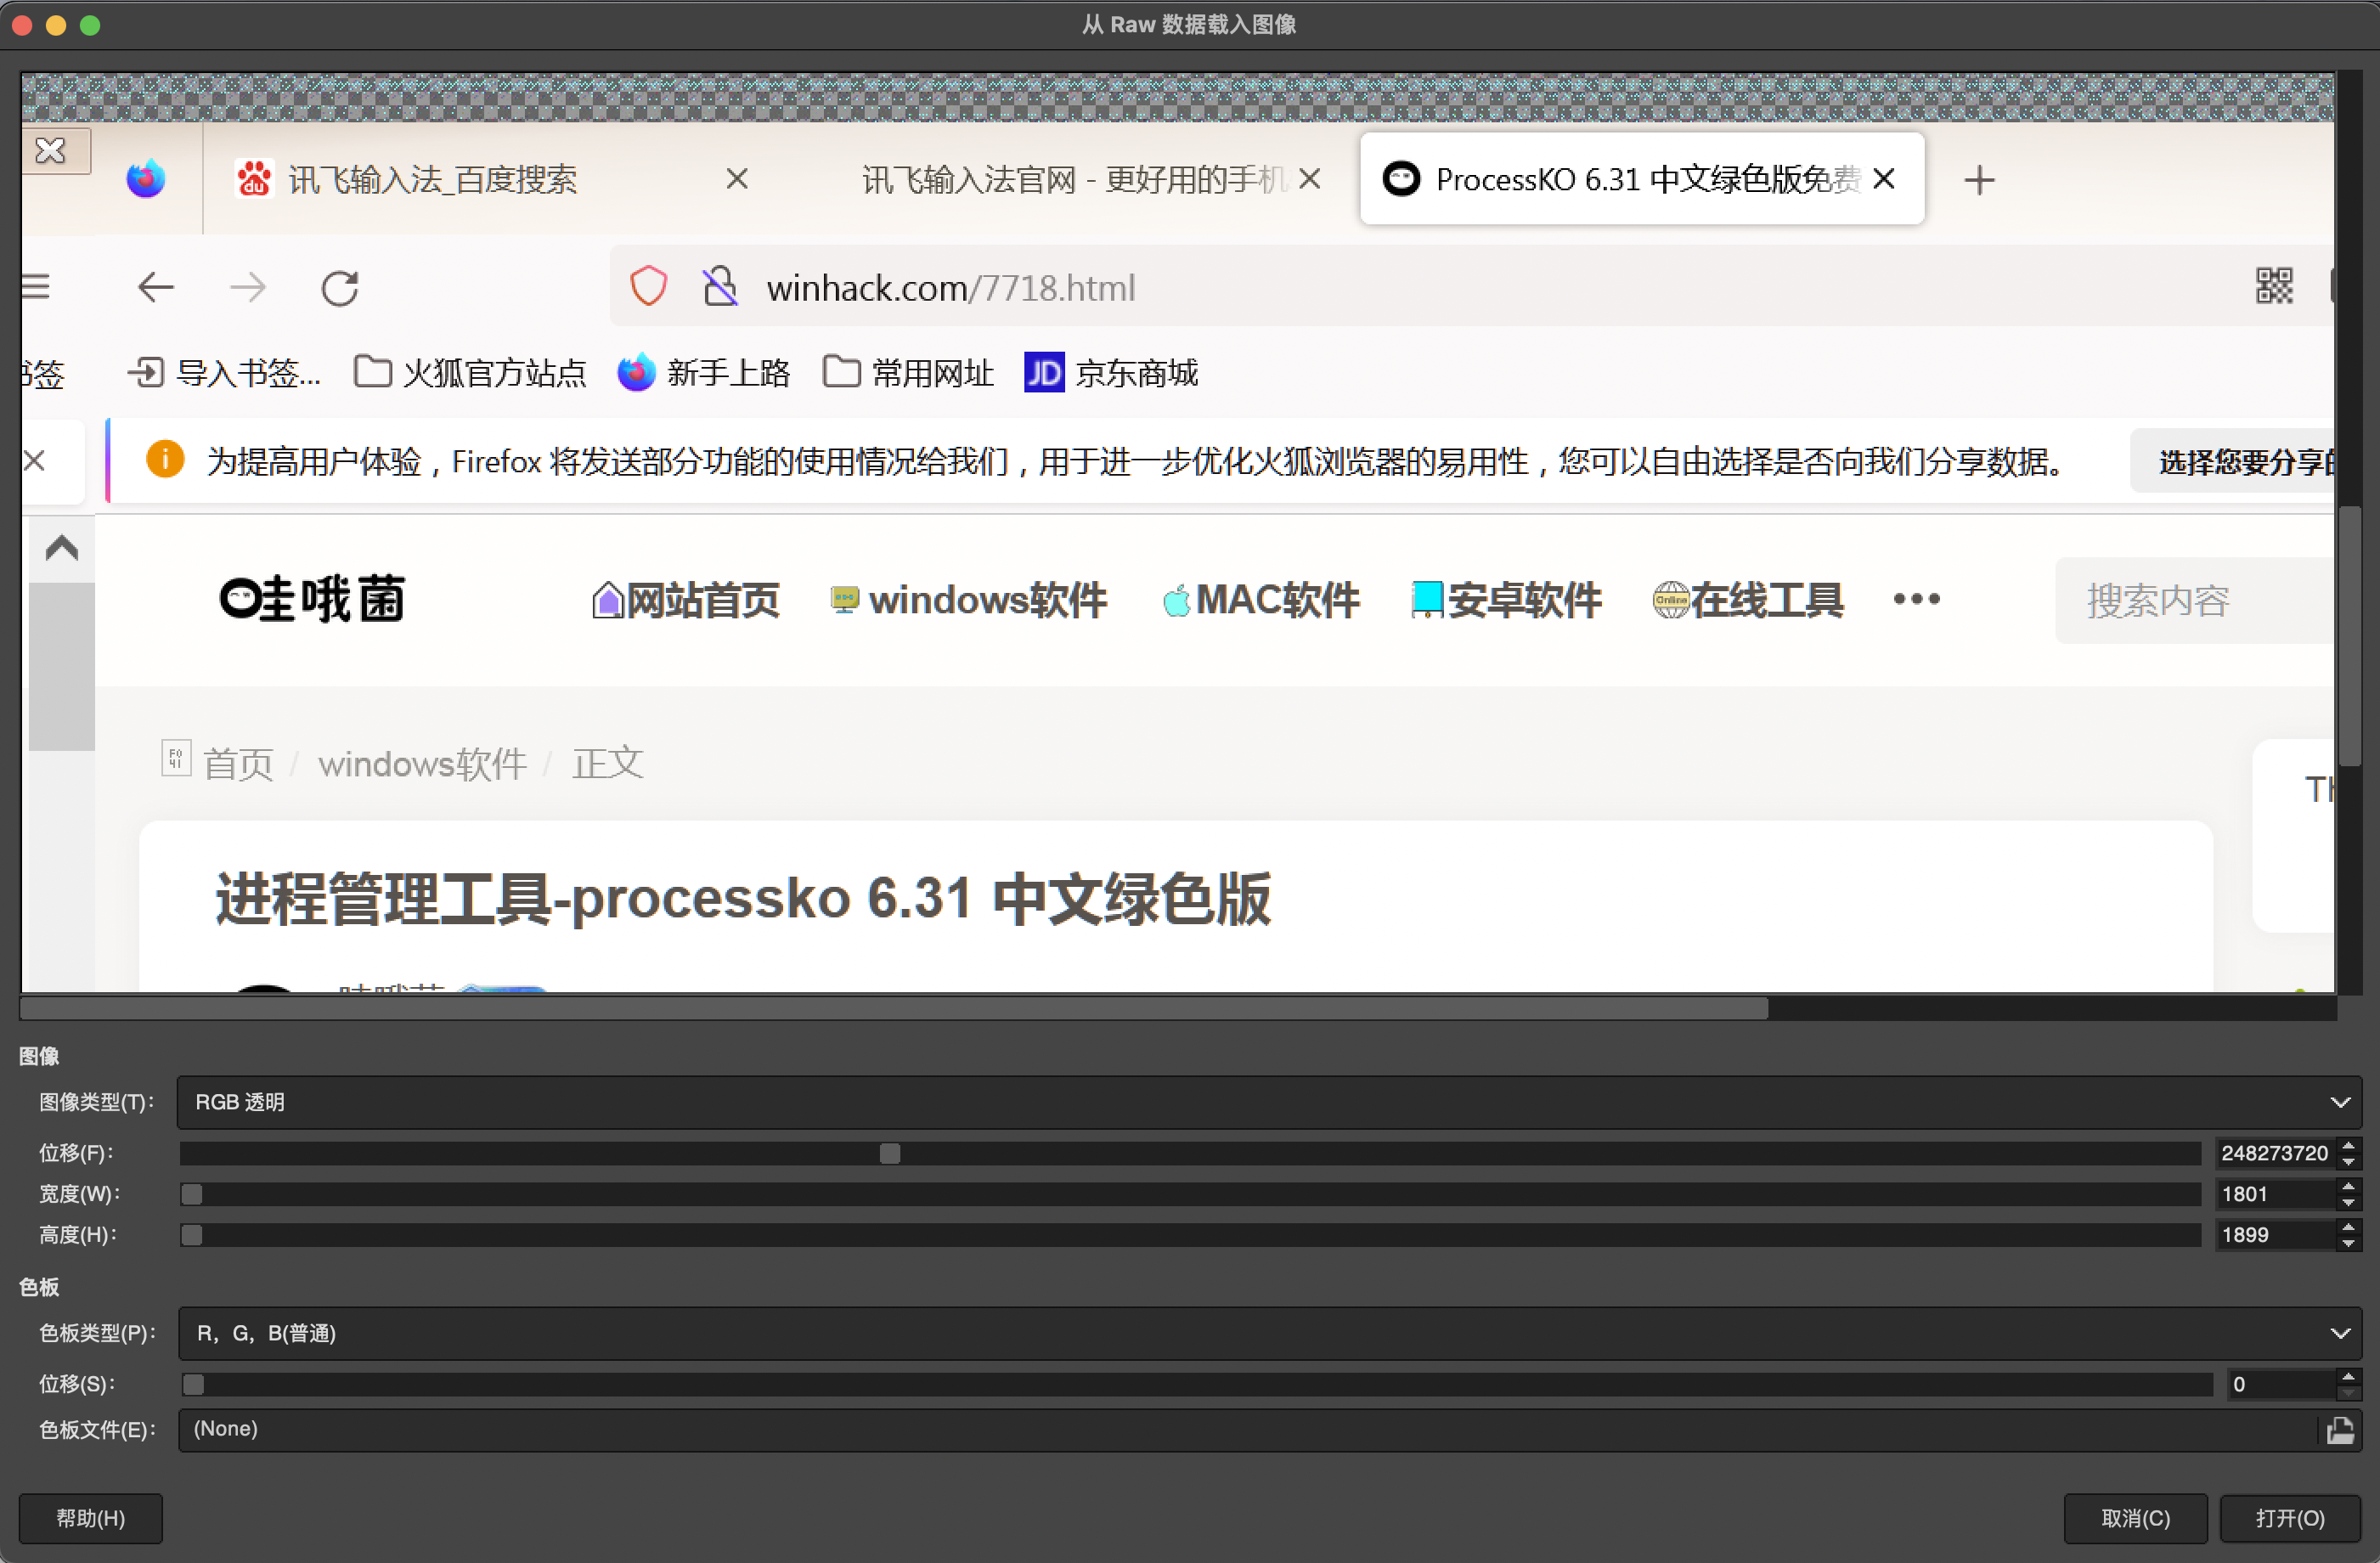Click the 导入书签 bookmark item
Image resolution: width=2380 pixels, height=1563 pixels.
(224, 373)
